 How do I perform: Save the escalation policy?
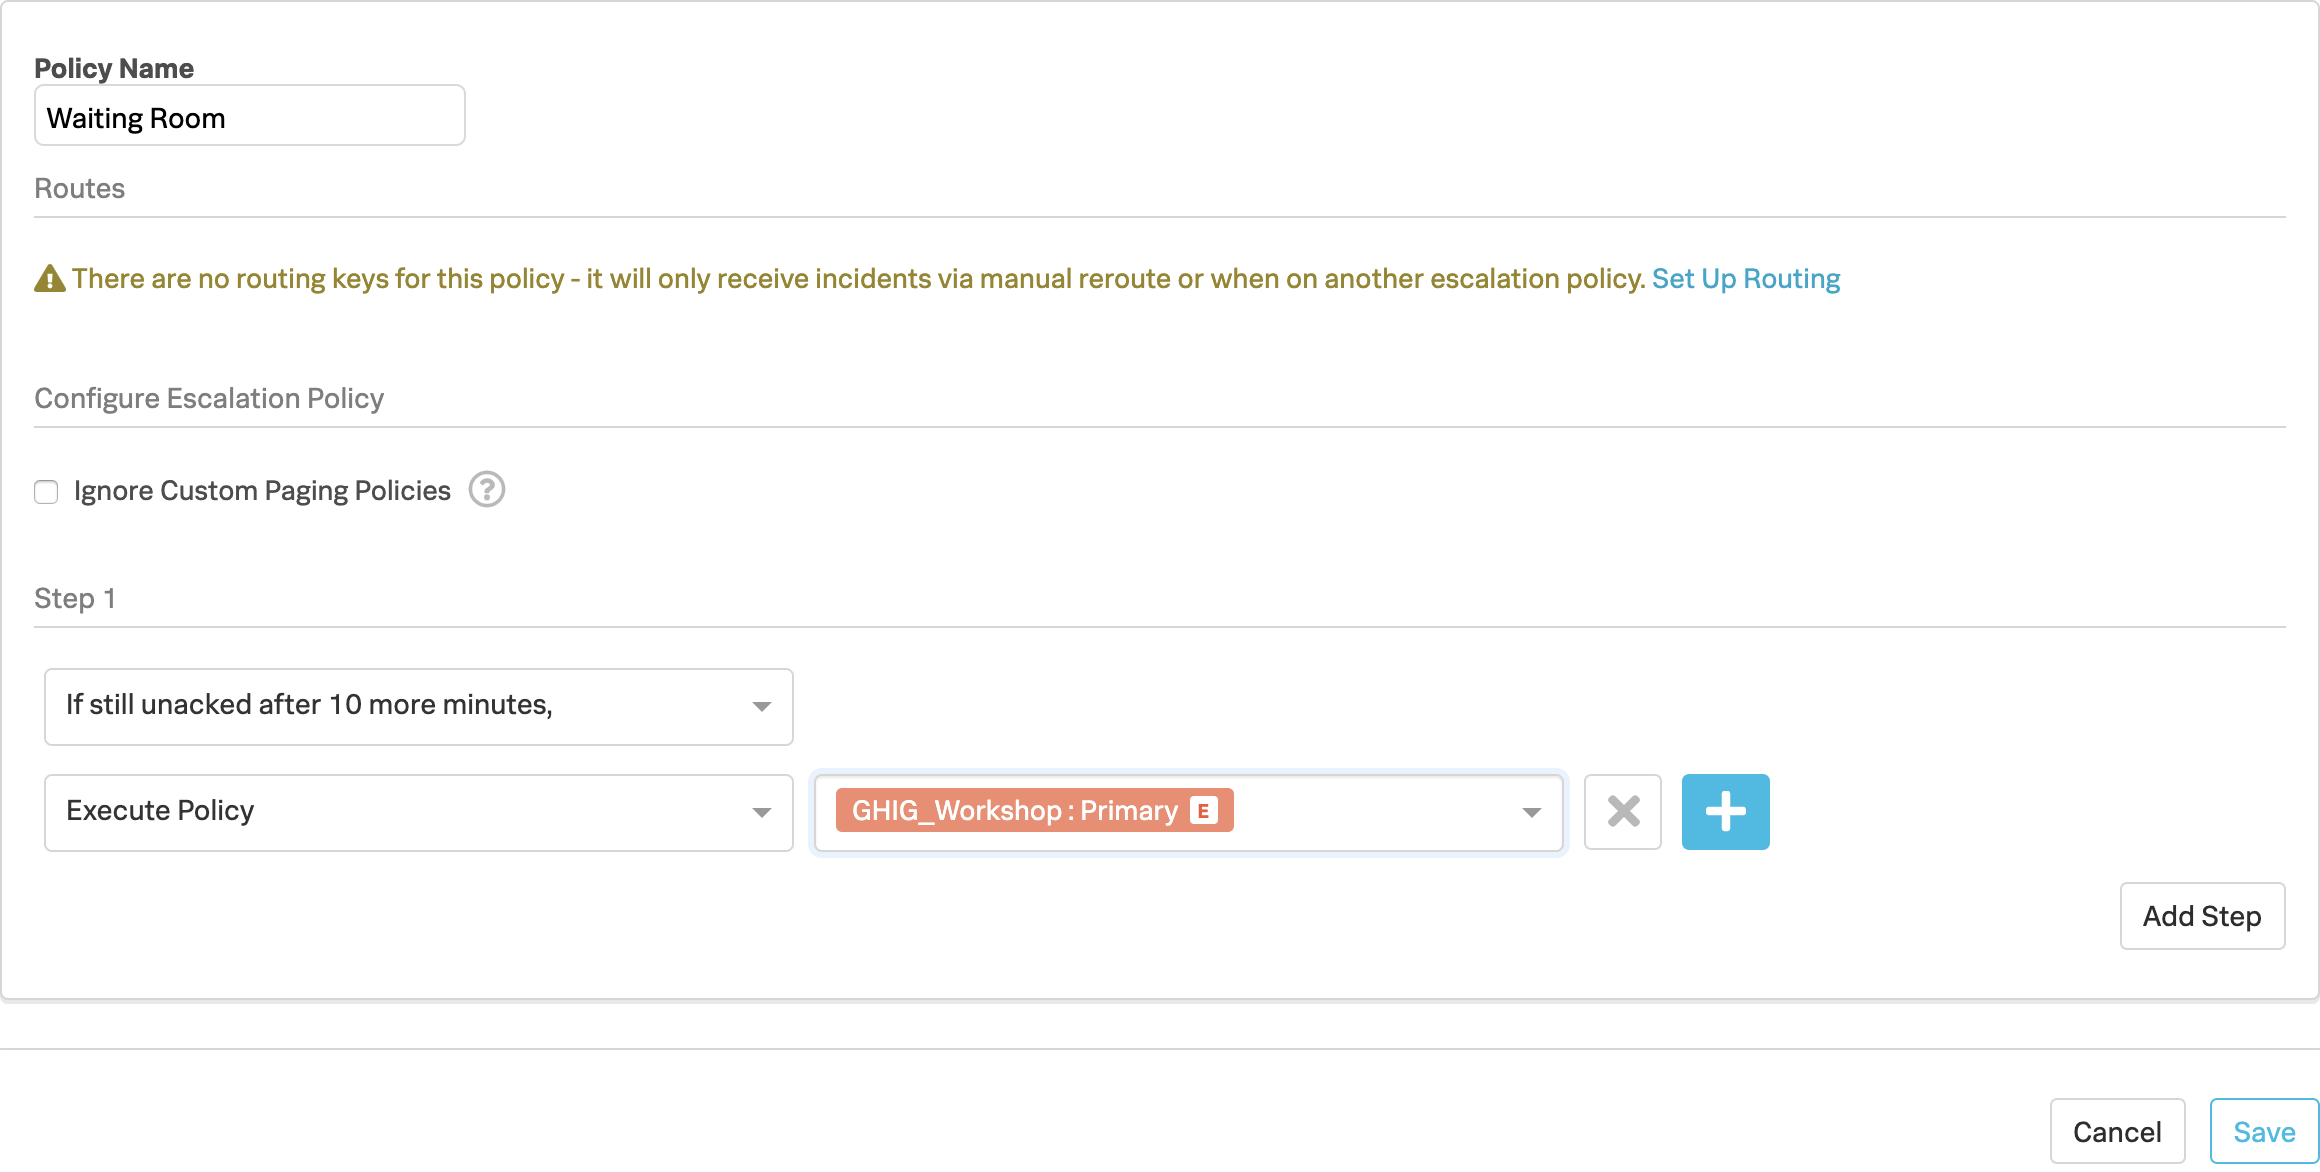point(2263,1131)
